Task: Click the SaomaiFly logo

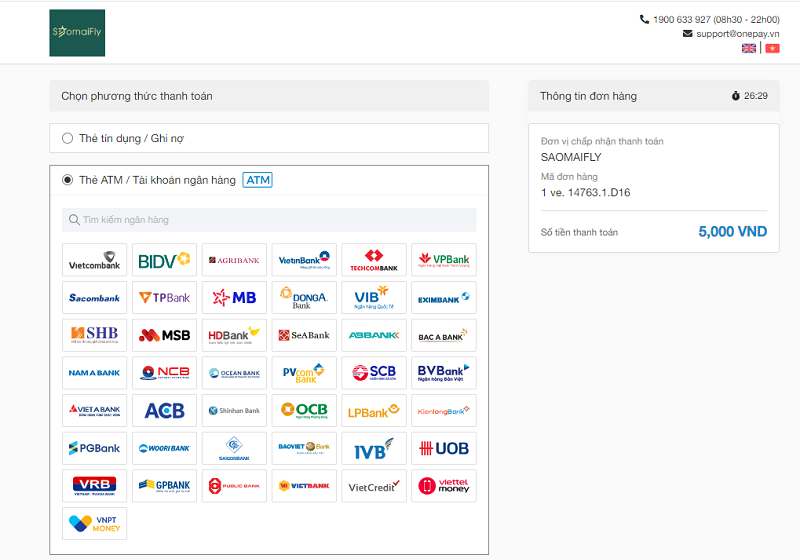Action: [x=77, y=33]
